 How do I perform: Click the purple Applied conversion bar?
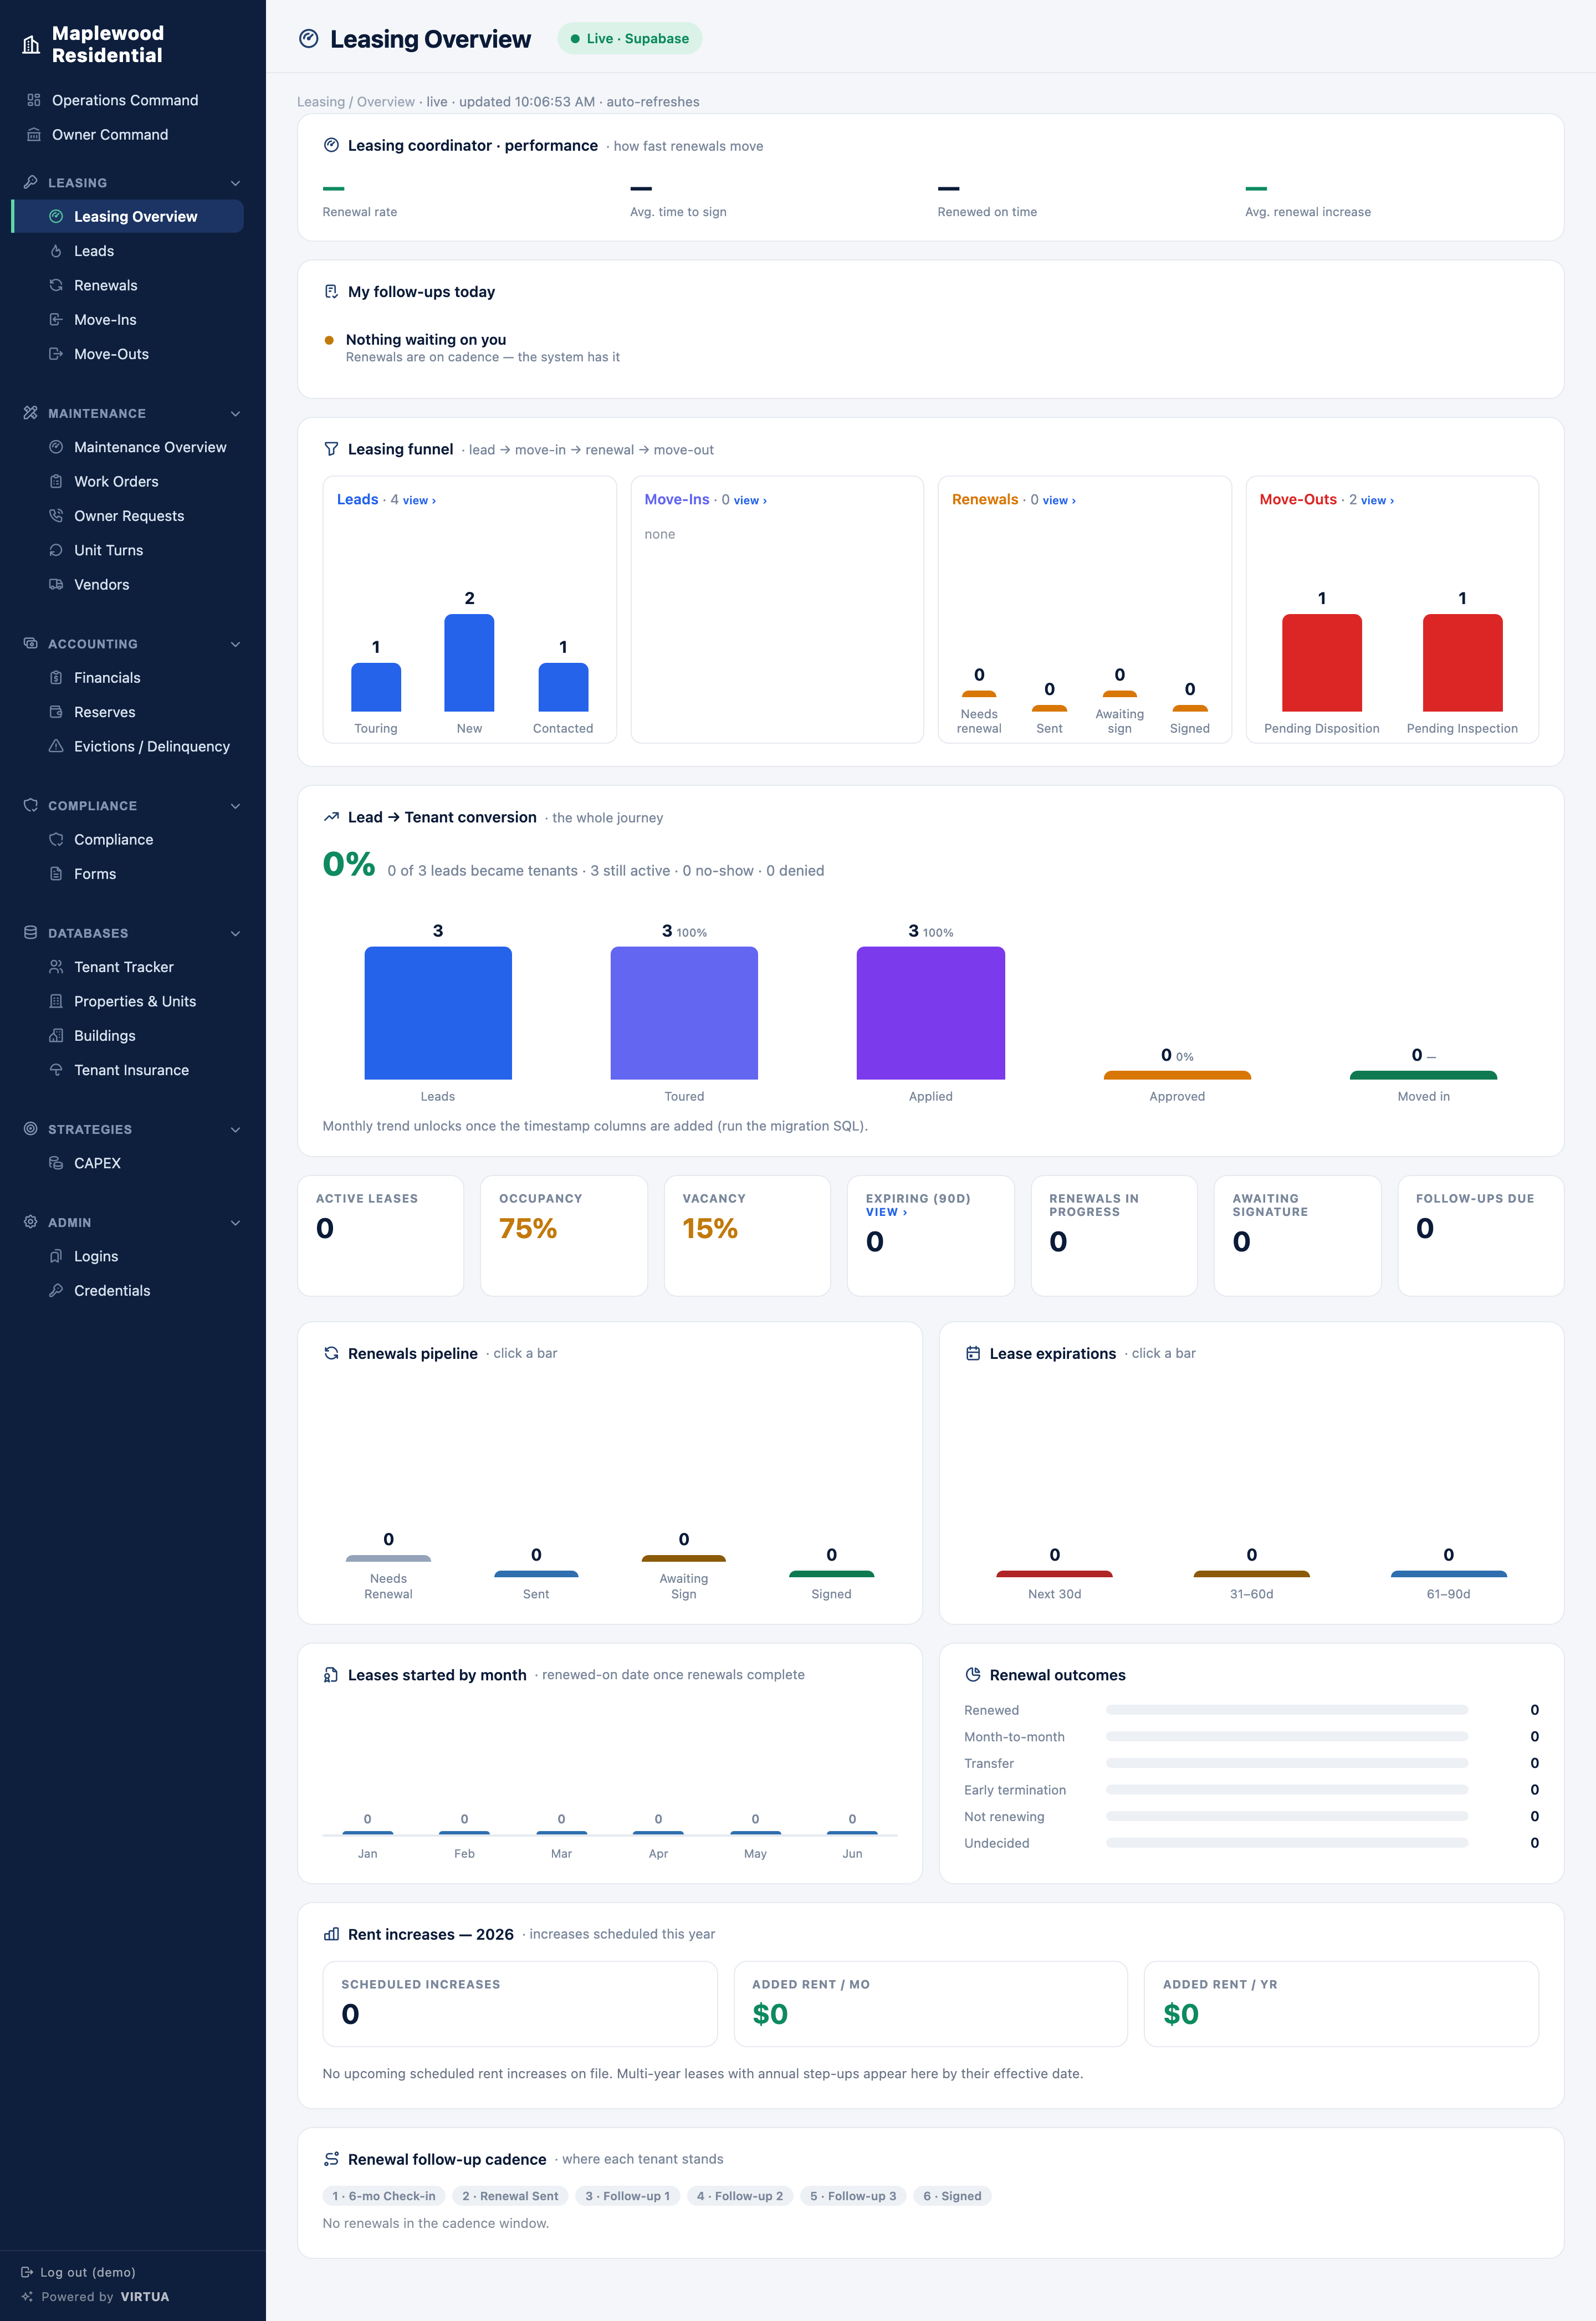pyautogui.click(x=930, y=1013)
